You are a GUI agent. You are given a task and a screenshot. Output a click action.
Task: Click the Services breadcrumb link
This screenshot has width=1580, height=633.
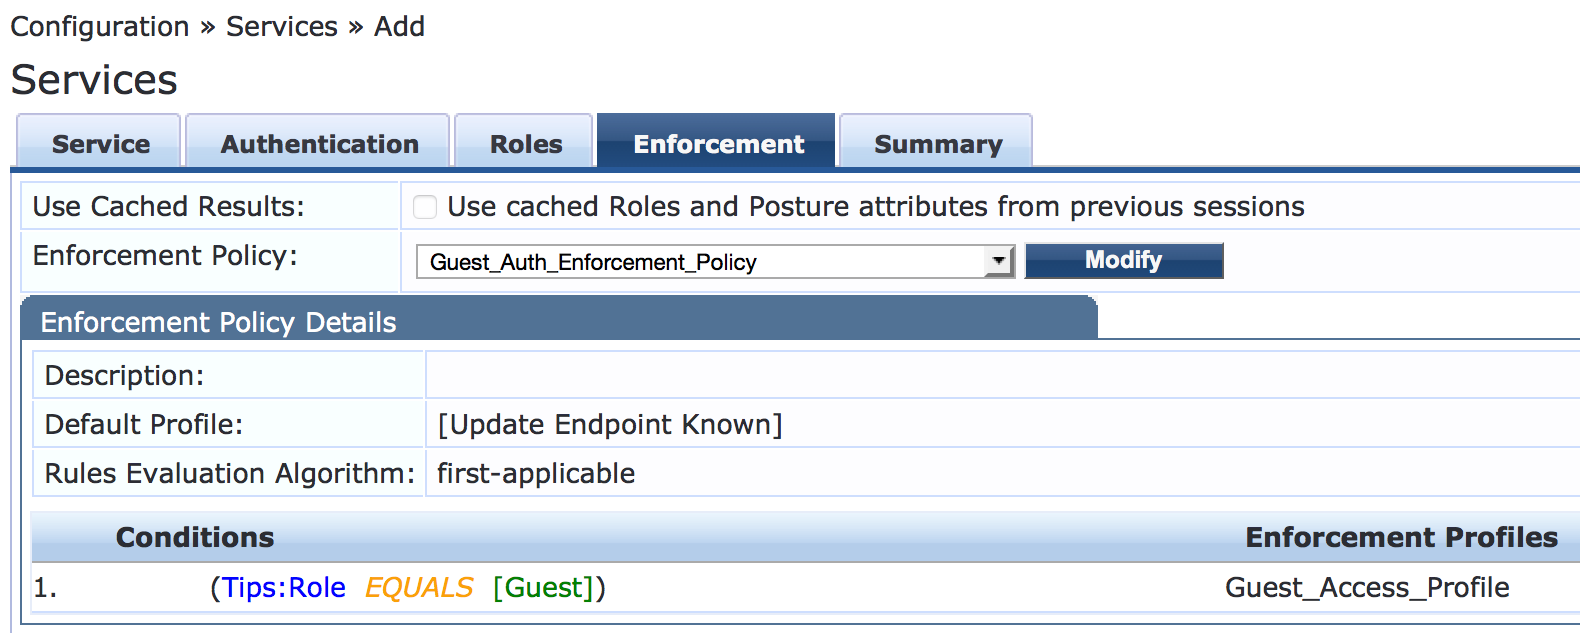[x=282, y=27]
